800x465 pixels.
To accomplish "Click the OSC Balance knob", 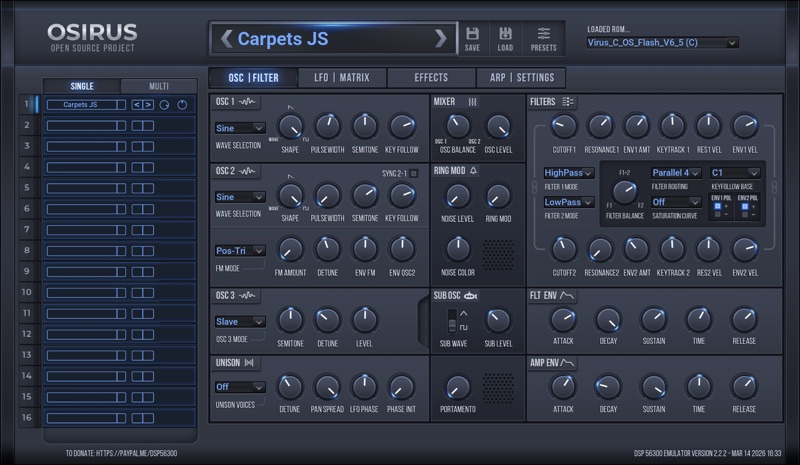I will [x=457, y=127].
